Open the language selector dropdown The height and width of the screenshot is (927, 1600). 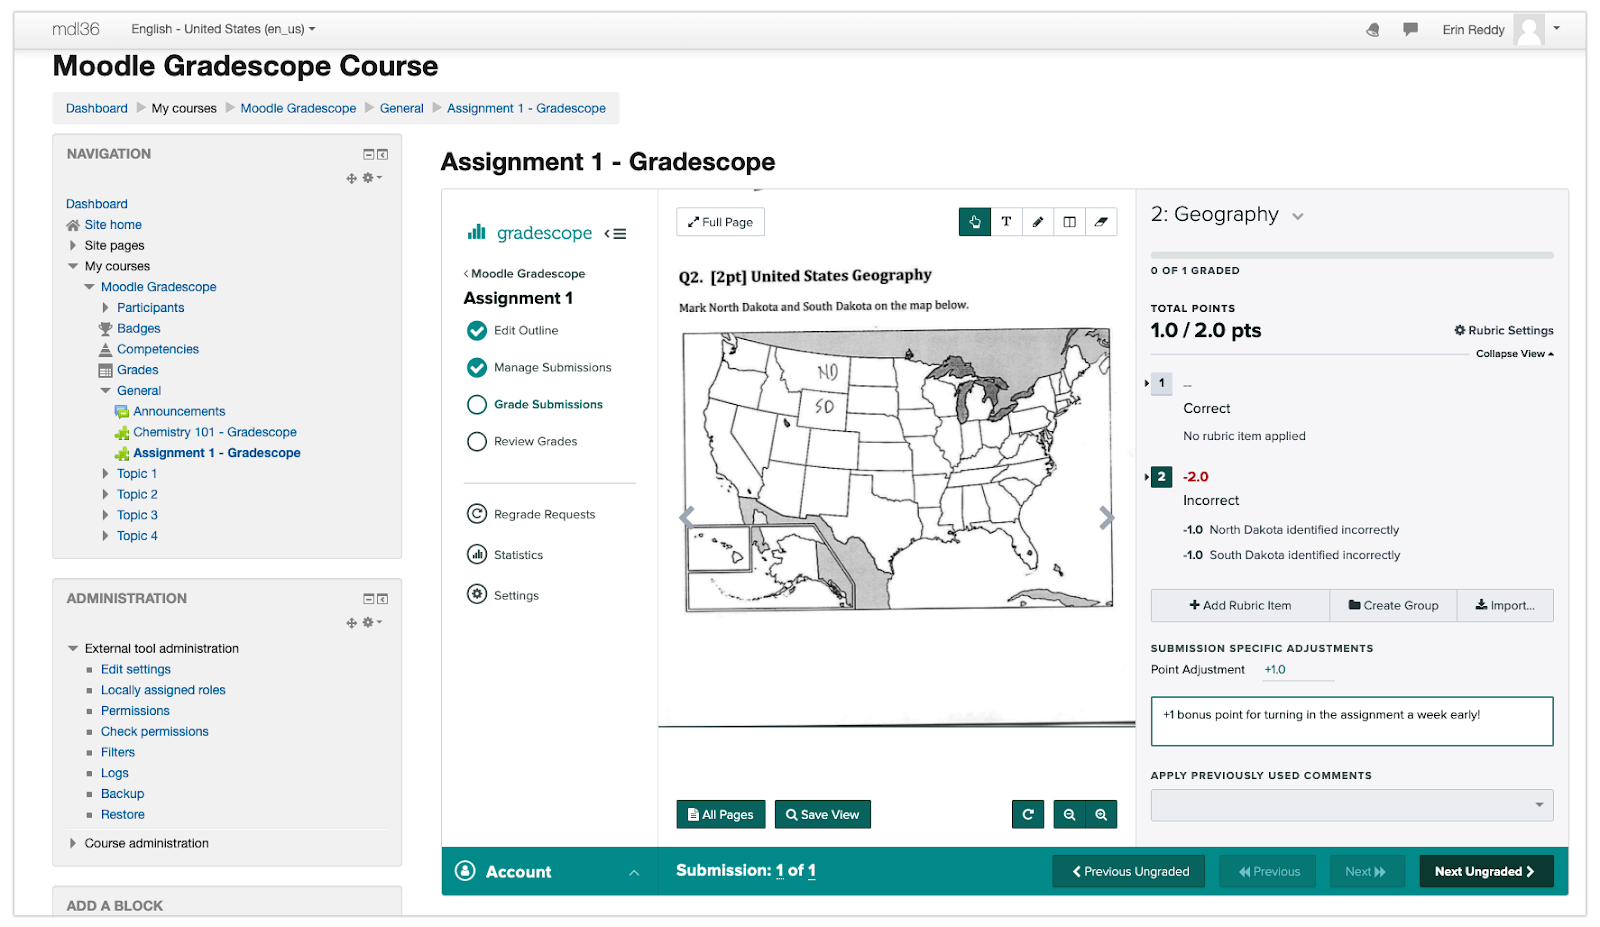click(x=223, y=29)
